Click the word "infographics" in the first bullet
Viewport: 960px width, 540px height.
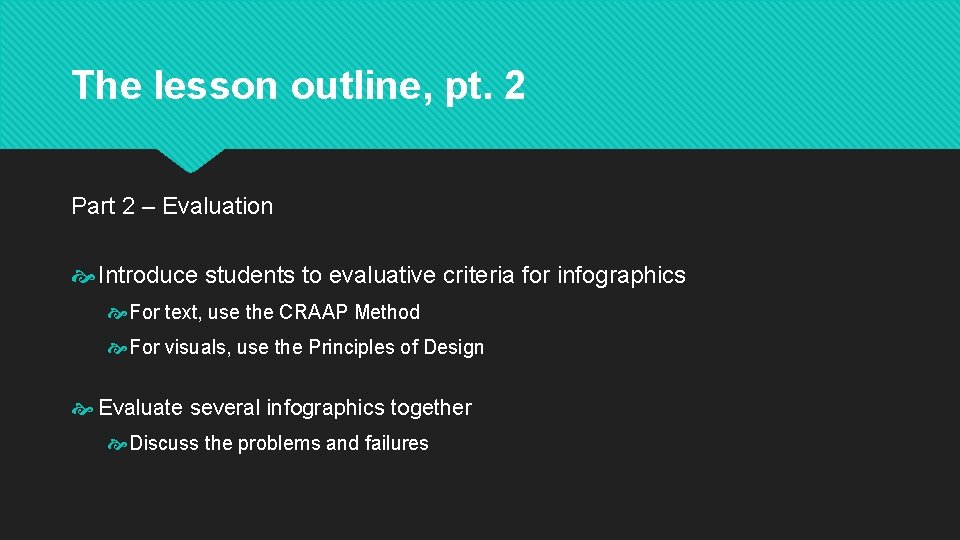pos(621,275)
